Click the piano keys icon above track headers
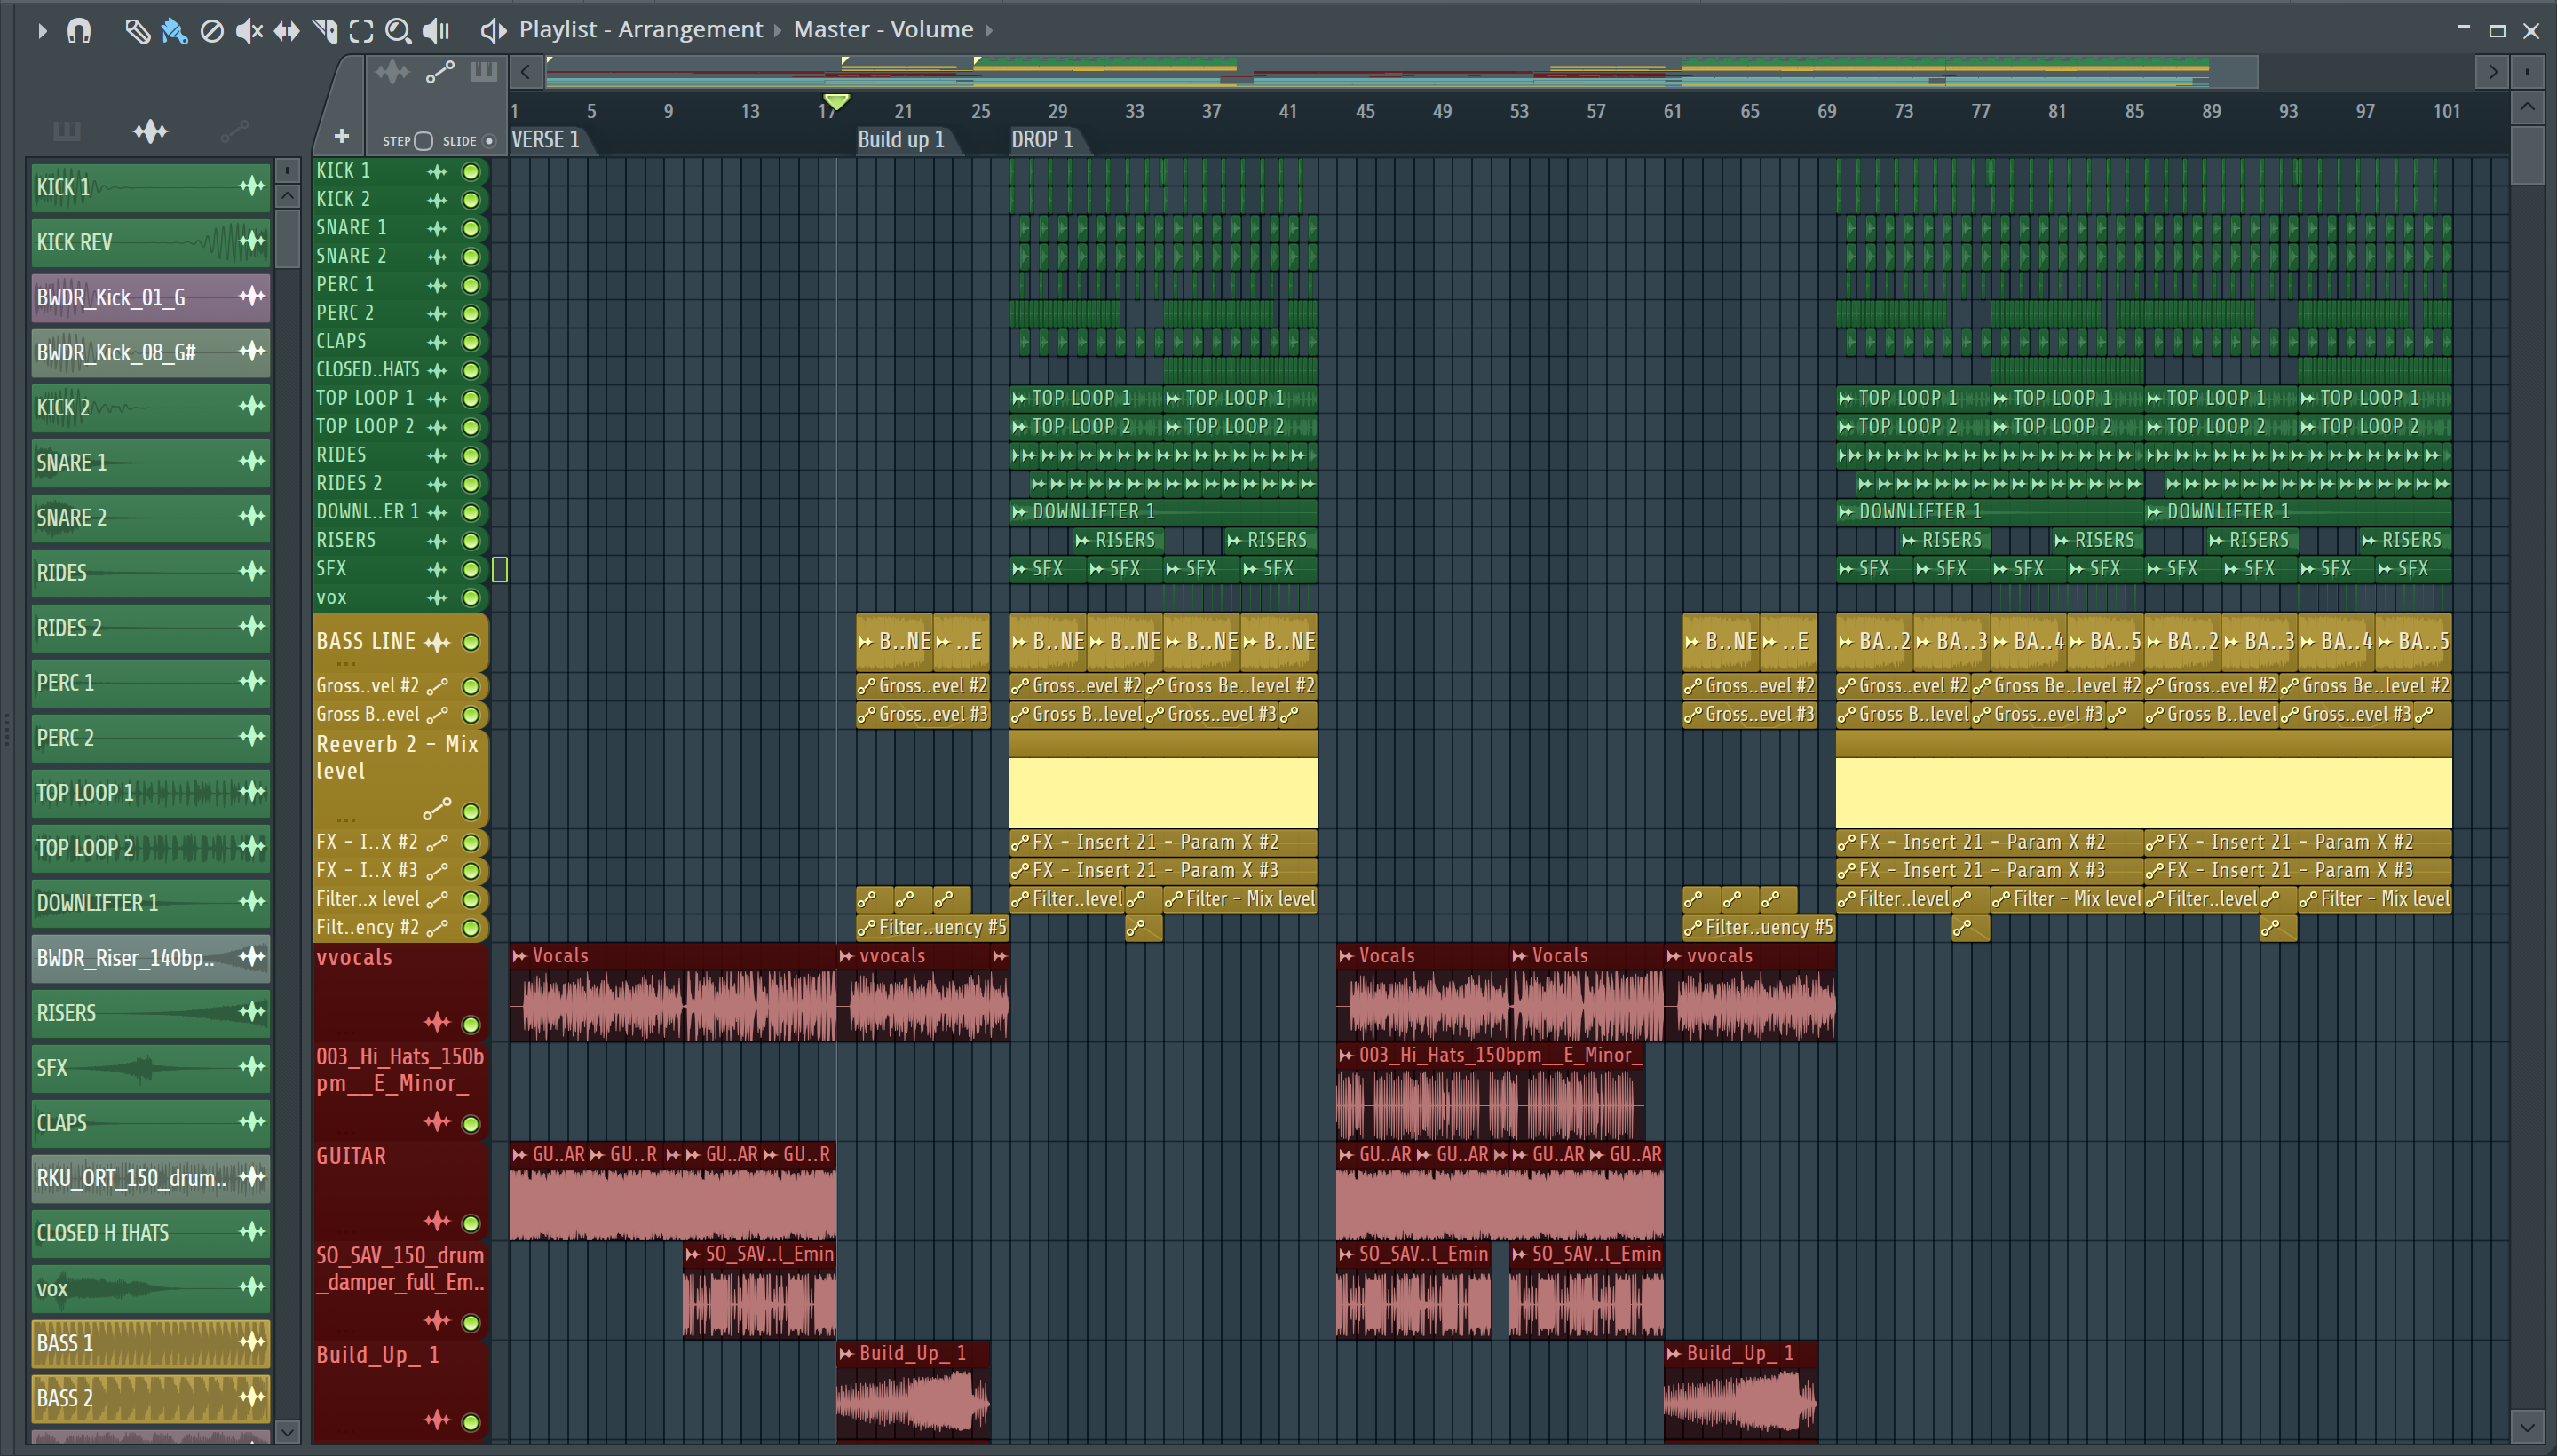This screenshot has width=2557, height=1456. point(484,72)
